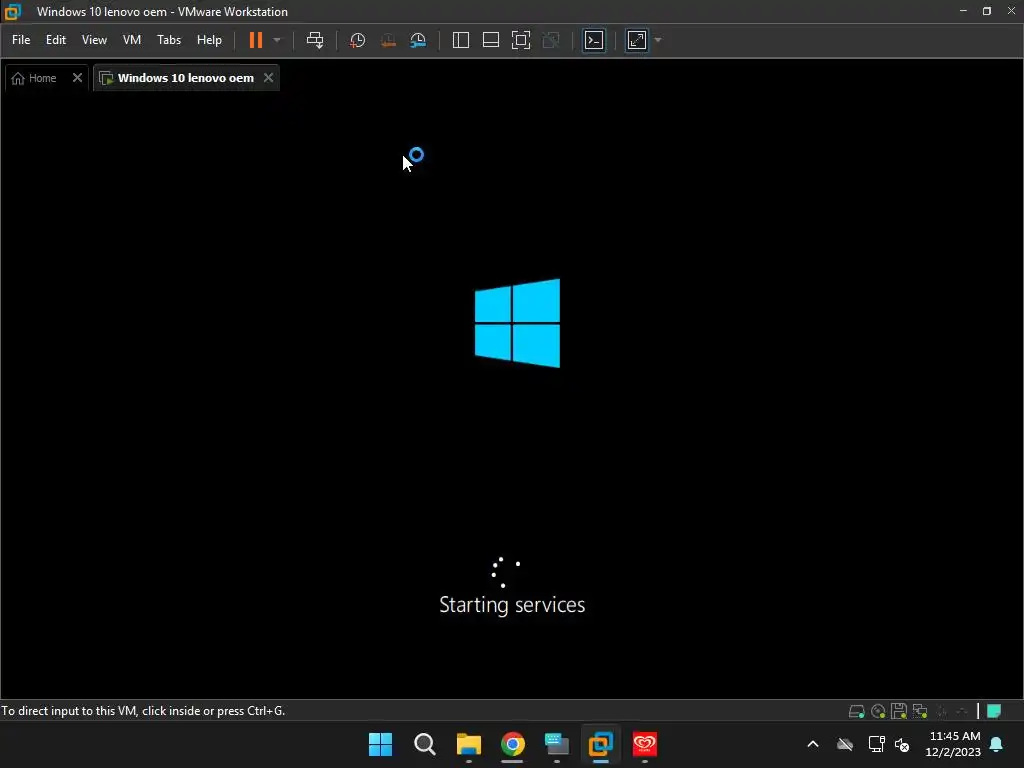1024x768 pixels.
Task: Open taskbar Search
Action: coord(424,744)
